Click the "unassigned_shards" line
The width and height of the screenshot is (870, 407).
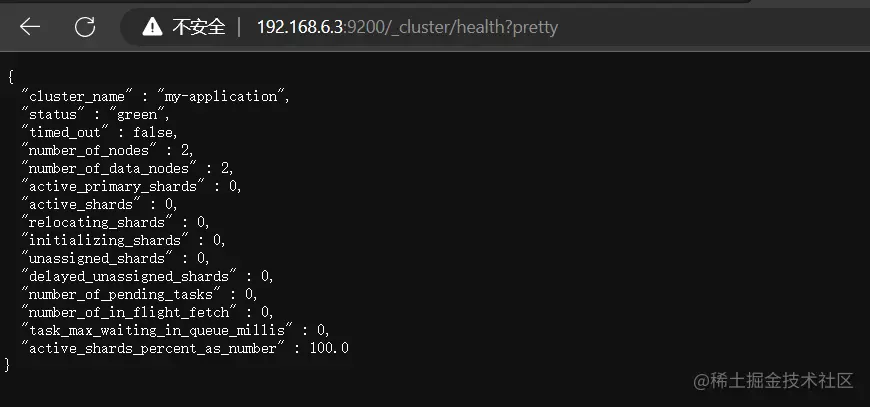[115, 258]
